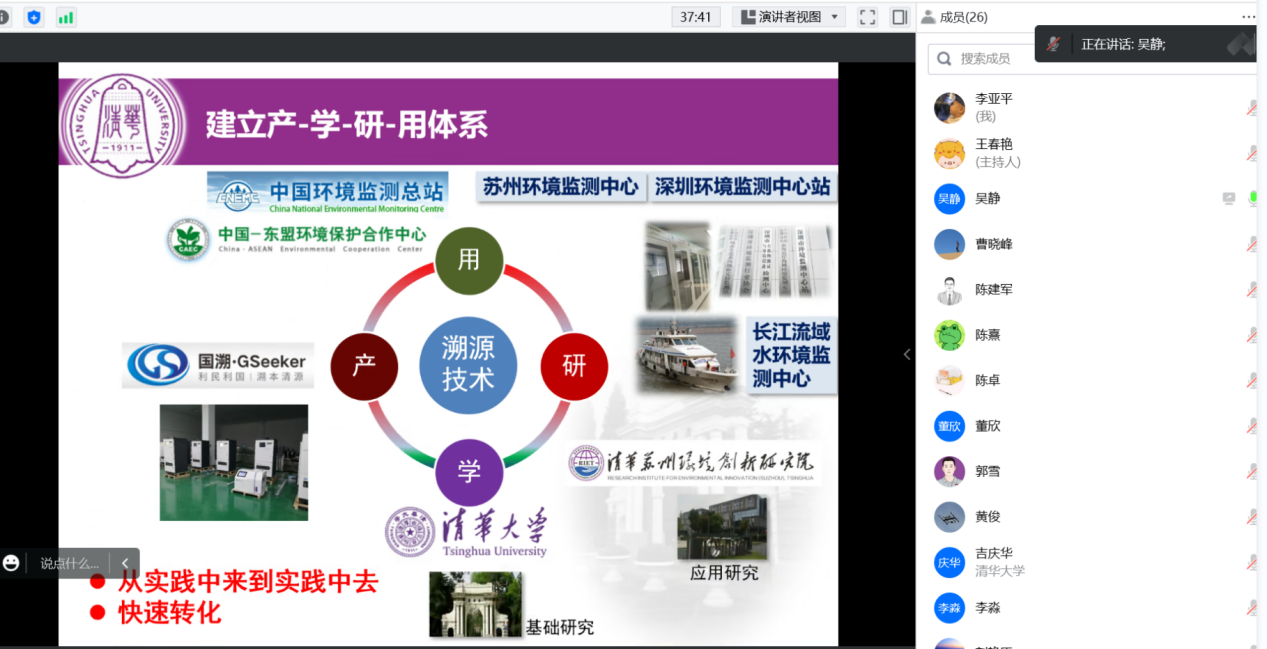Open the three-dot more options menu
This screenshot has width=1267, height=649.
coord(1248,17)
